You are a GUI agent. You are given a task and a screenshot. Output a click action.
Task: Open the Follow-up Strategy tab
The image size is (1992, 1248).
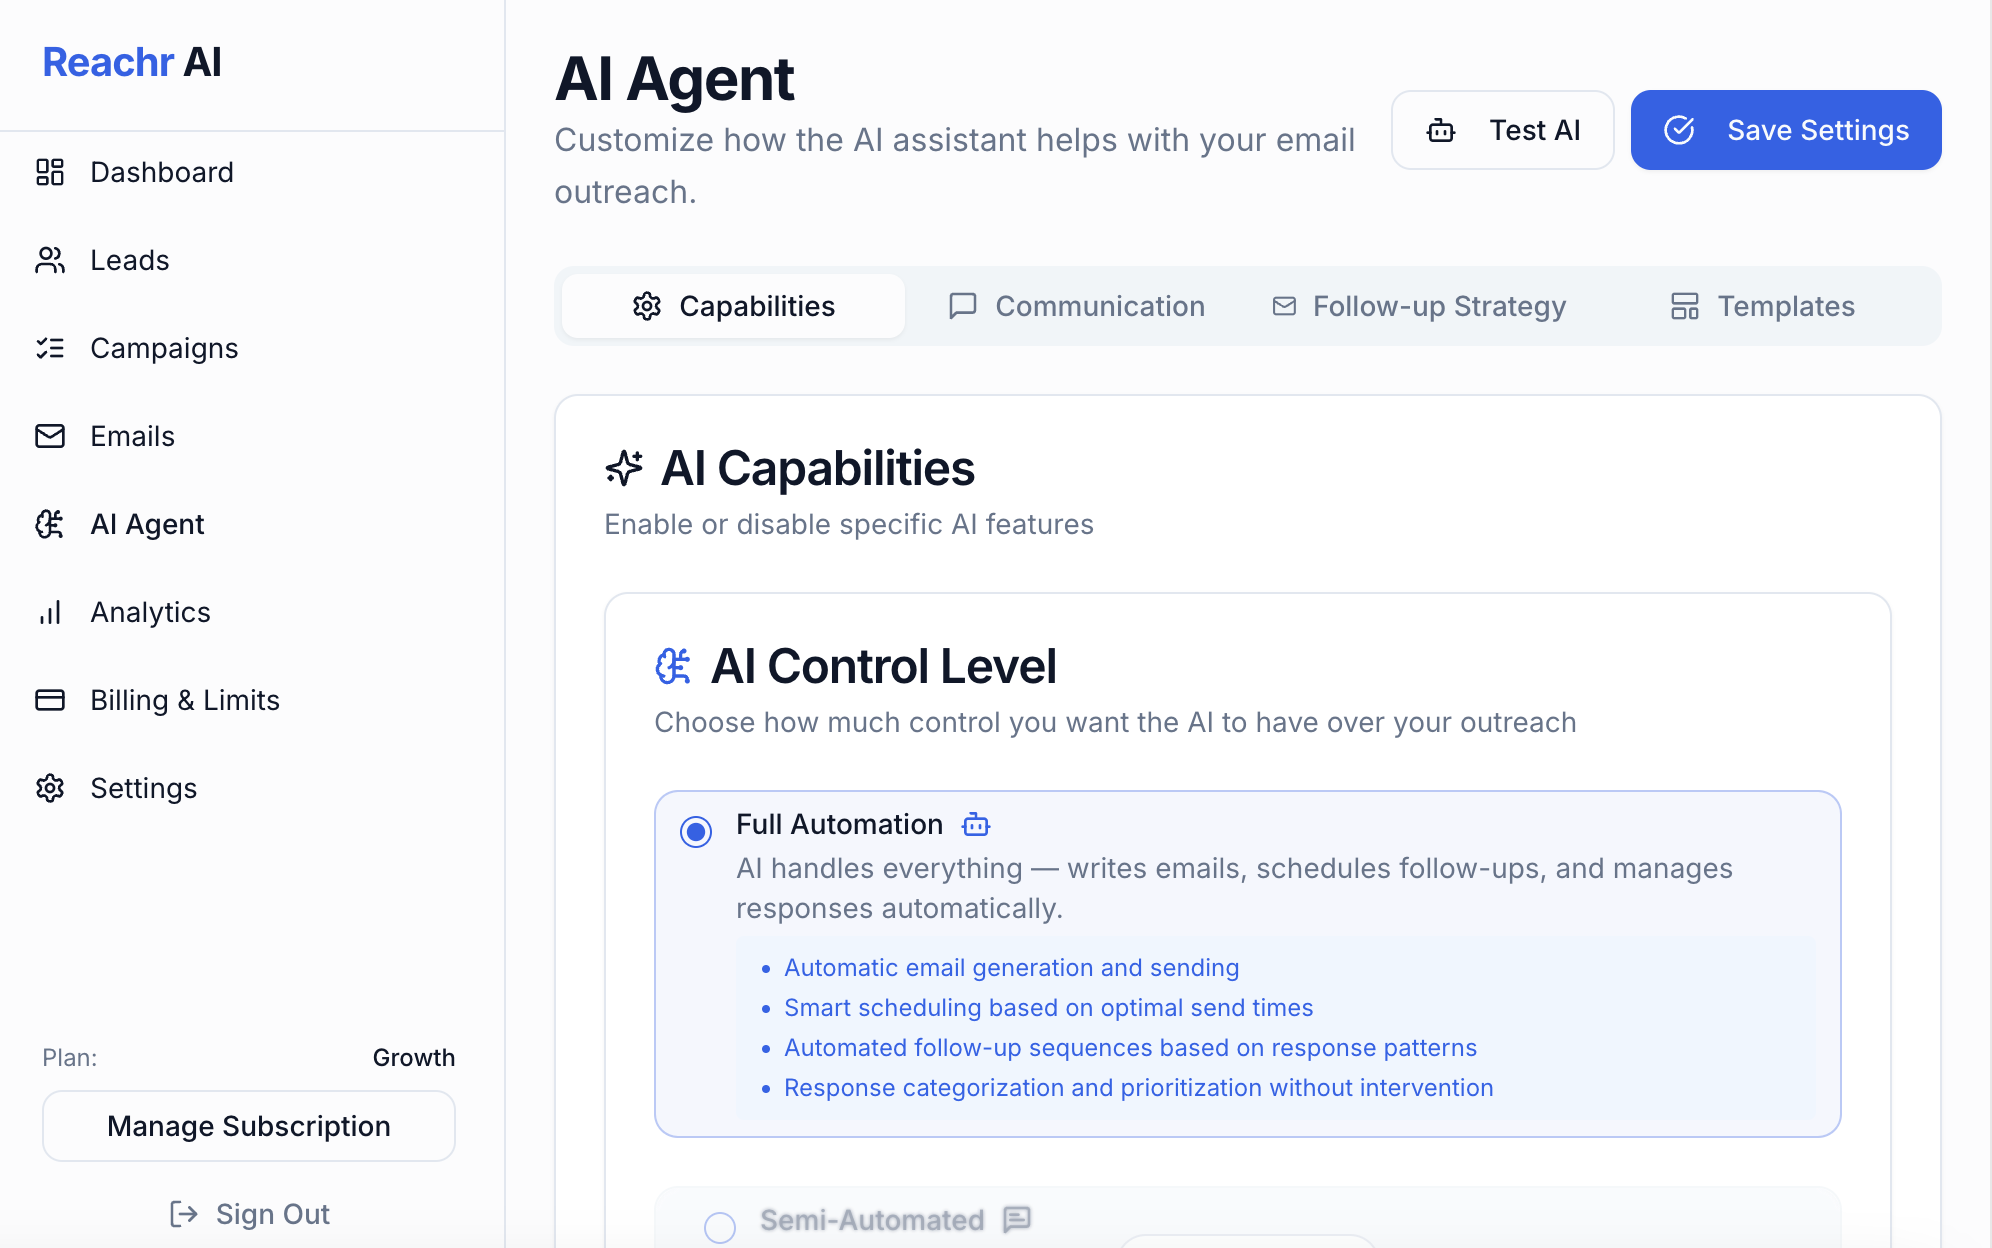pyautogui.click(x=1419, y=306)
